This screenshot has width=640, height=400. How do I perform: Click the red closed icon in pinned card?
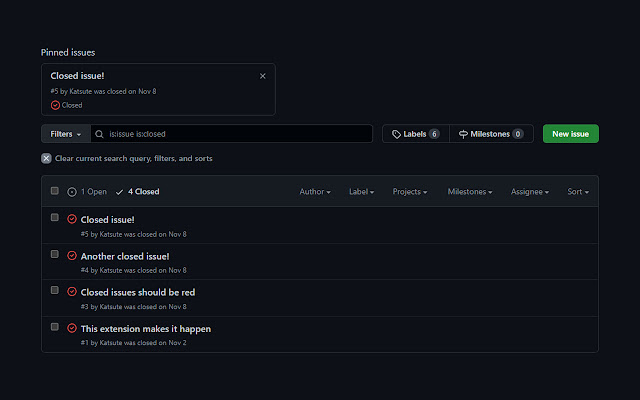(x=55, y=105)
